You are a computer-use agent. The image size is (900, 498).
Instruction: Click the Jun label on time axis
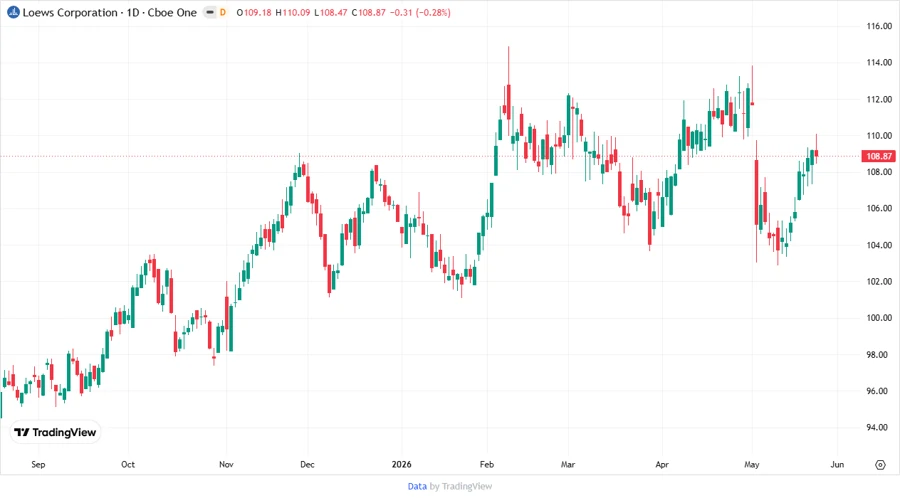(837, 464)
